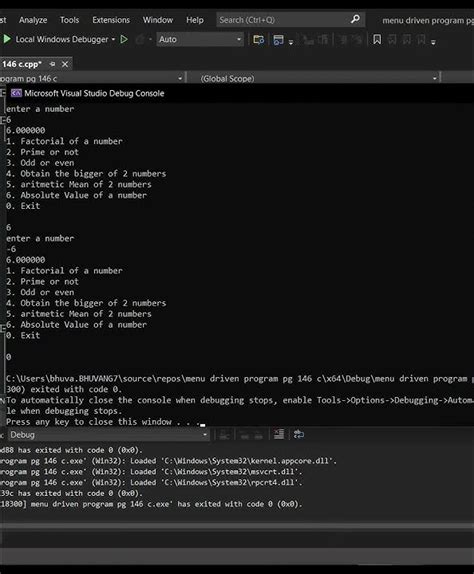The height and width of the screenshot is (574, 474).
Task: Click dimmed next message icon in Output toolbar
Action: (258, 435)
